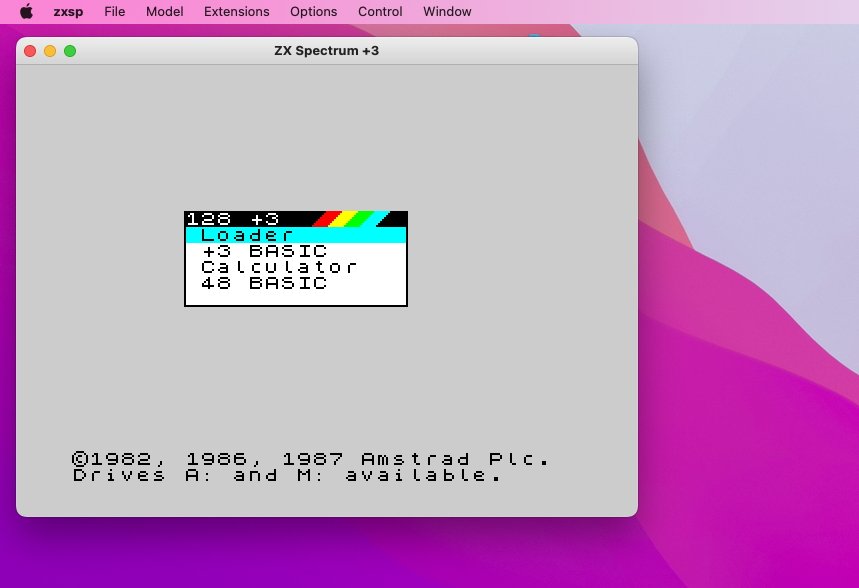Open the File menu
The height and width of the screenshot is (588, 859).
point(114,12)
